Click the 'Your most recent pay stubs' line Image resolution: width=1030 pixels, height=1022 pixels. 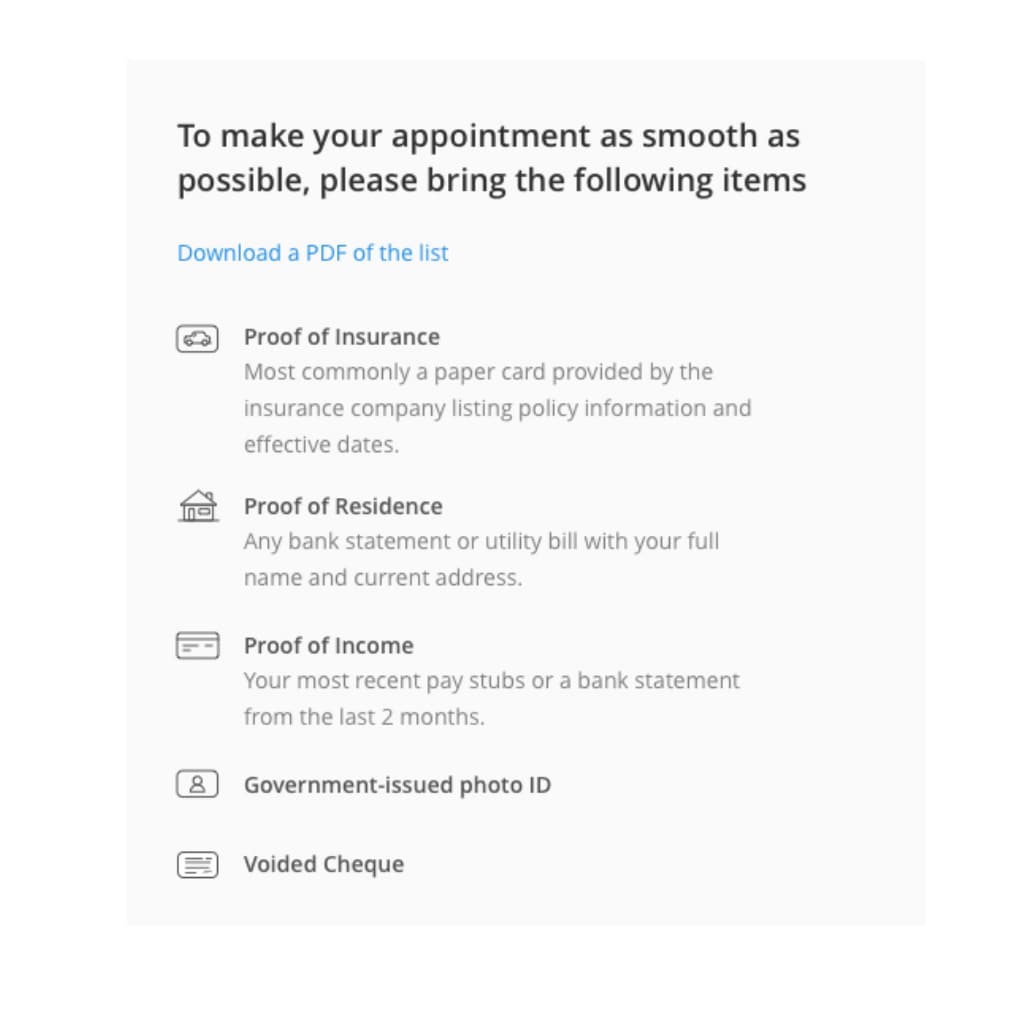point(491,681)
